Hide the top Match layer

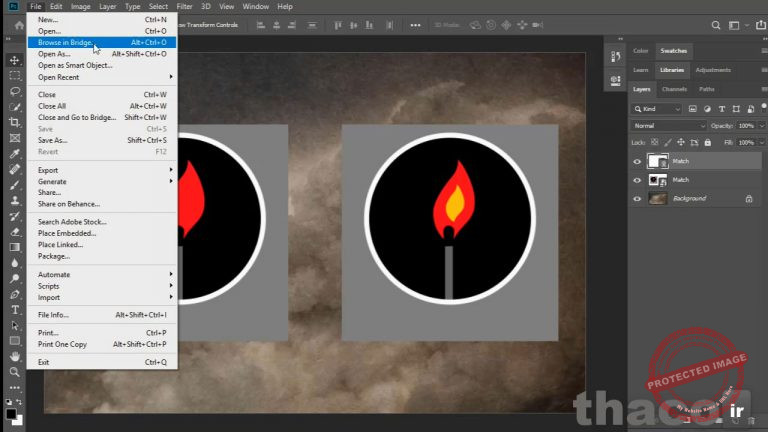(x=637, y=161)
